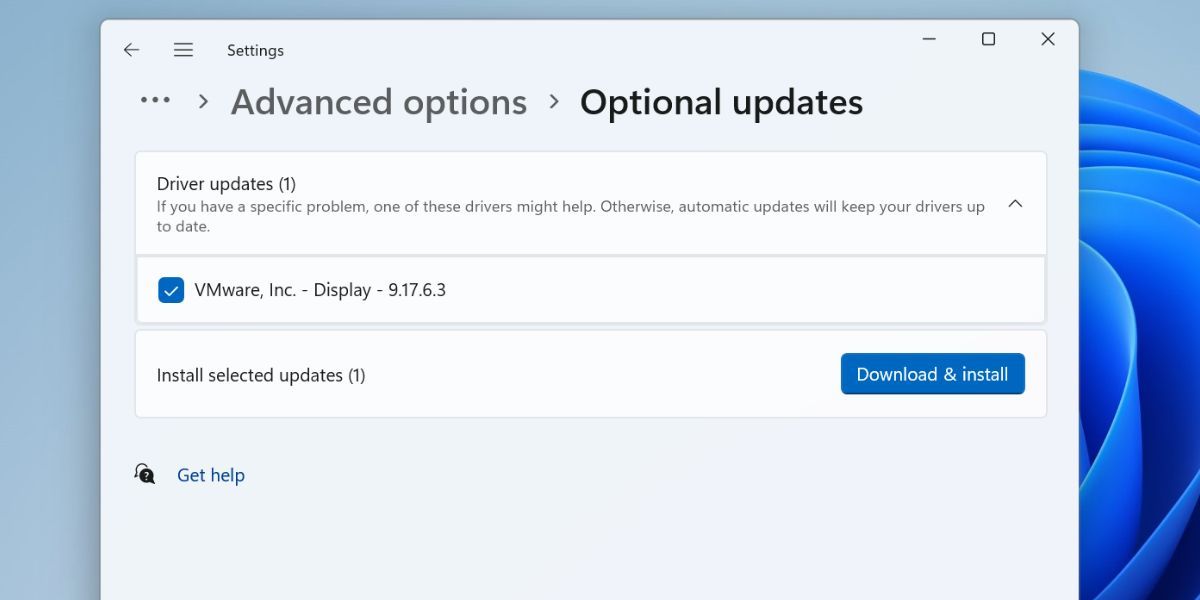Close the Settings window
This screenshot has height=600, width=1200.
coord(1047,39)
